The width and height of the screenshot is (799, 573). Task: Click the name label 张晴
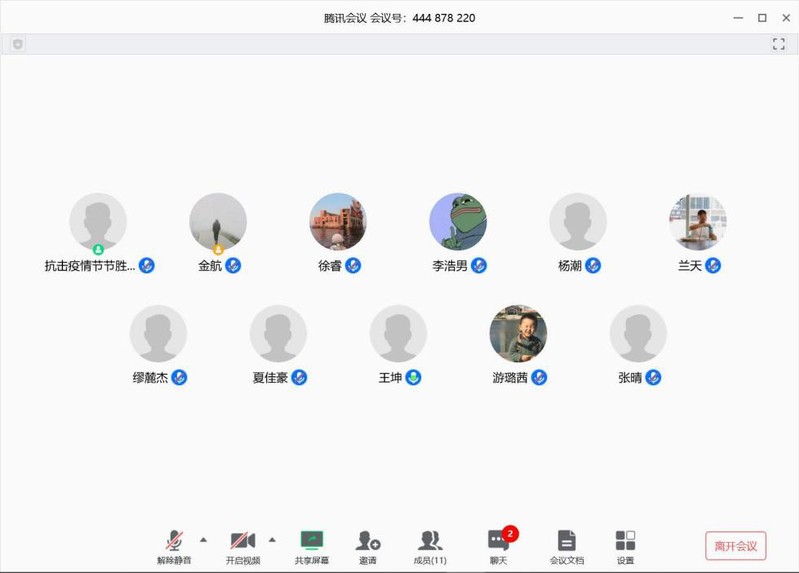(630, 378)
